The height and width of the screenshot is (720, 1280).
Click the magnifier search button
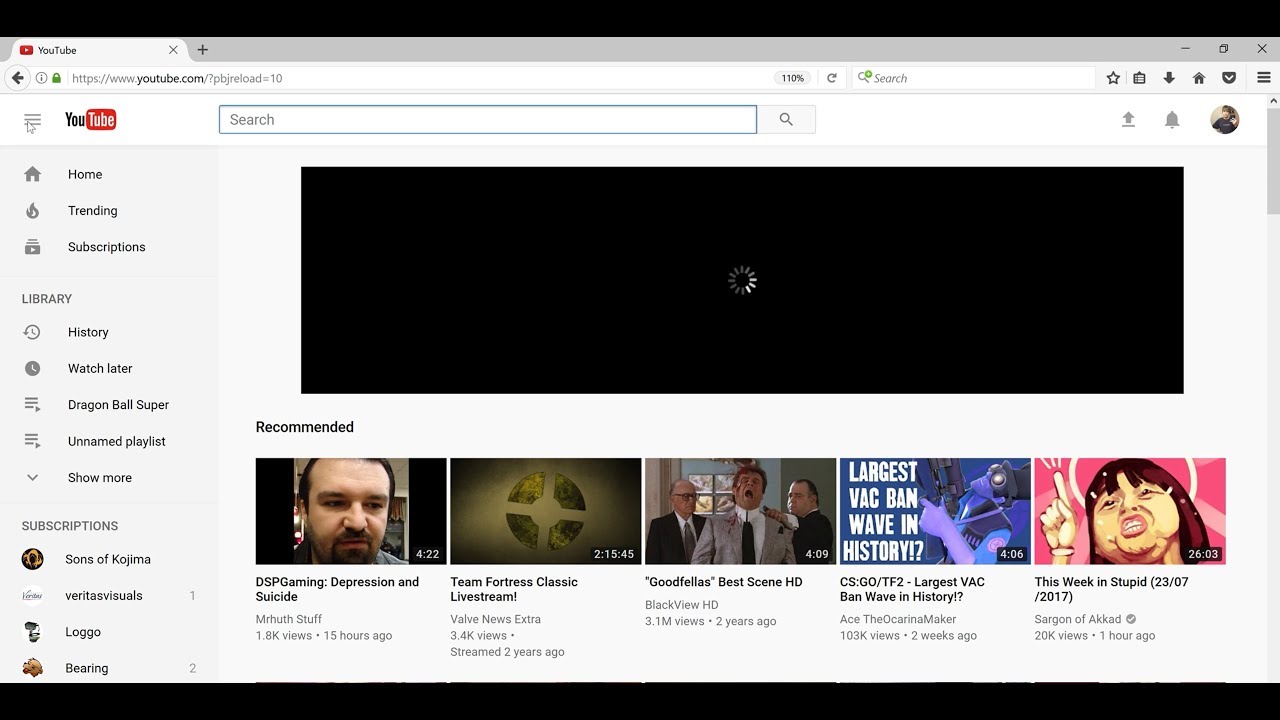(786, 120)
